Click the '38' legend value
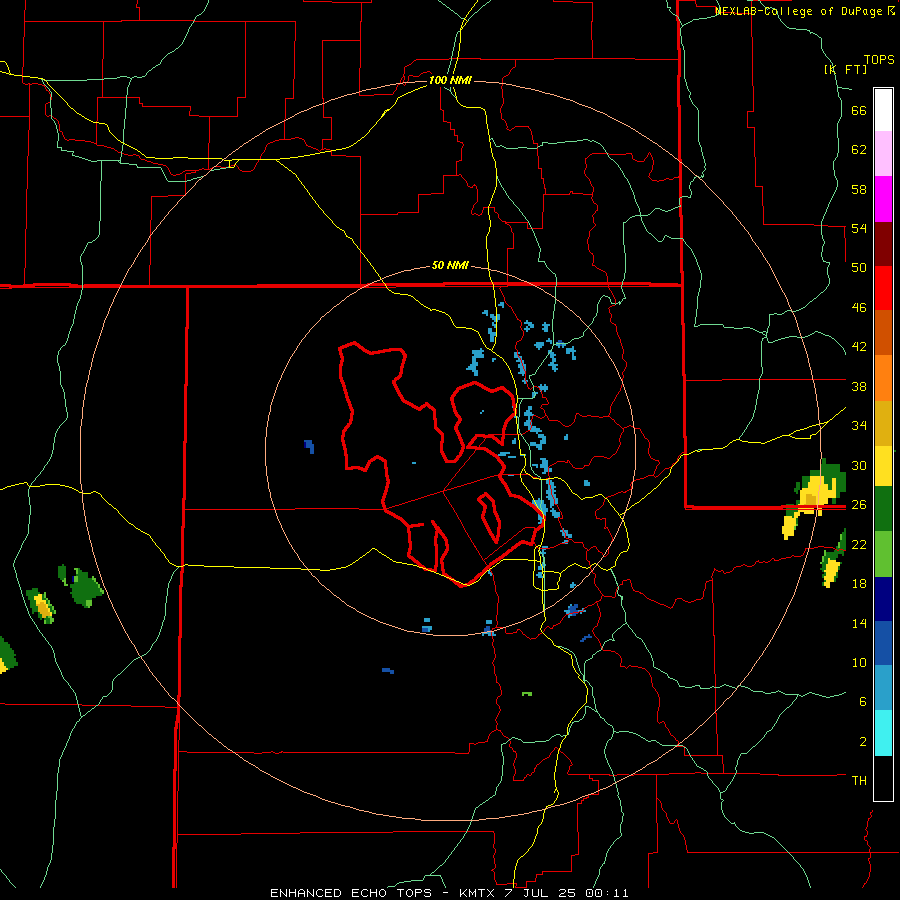Image resolution: width=900 pixels, height=900 pixels. click(859, 386)
